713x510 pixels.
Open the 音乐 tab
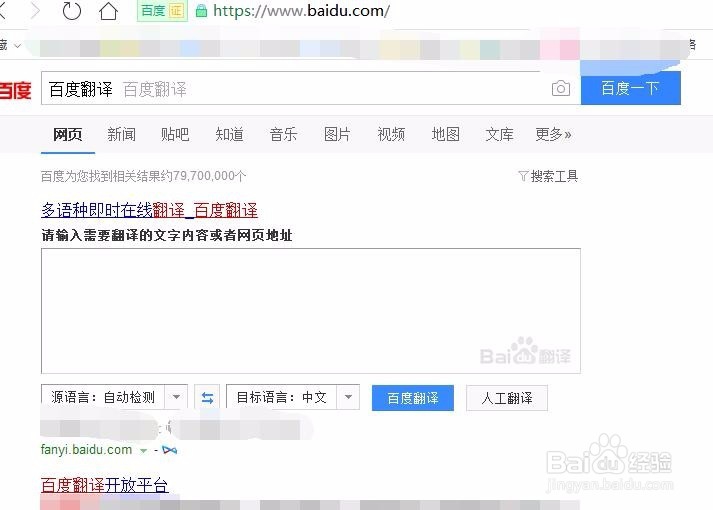click(283, 134)
